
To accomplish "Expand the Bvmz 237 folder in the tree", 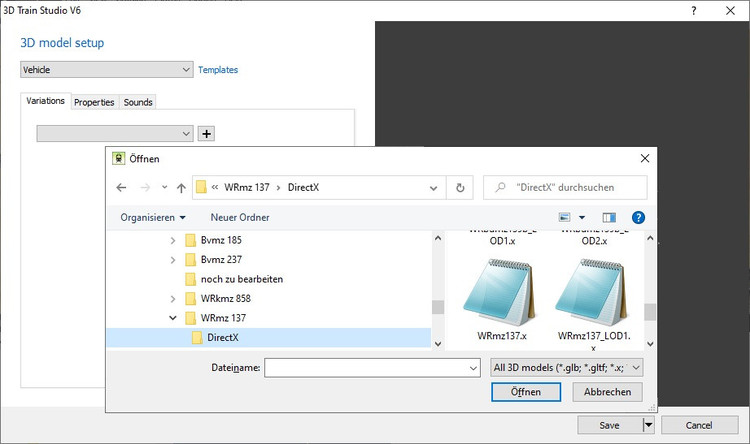I will click(x=173, y=260).
